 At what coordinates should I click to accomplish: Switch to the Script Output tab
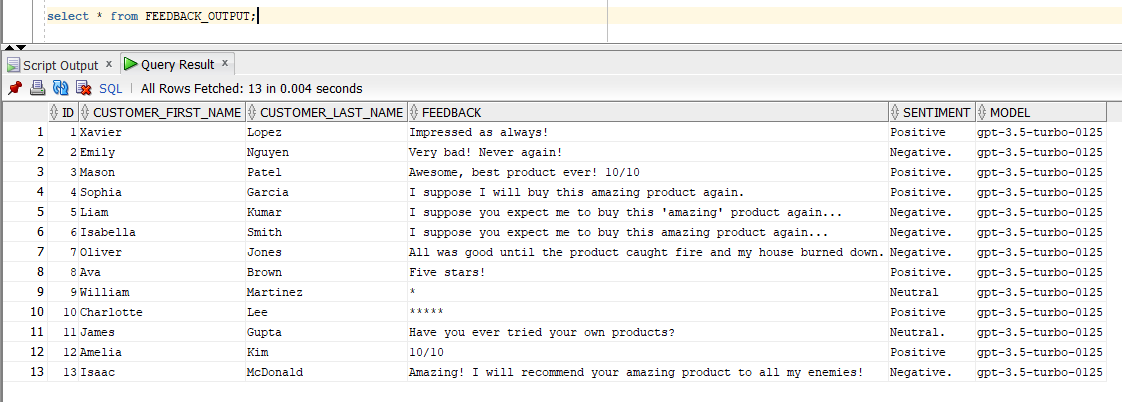60,65
